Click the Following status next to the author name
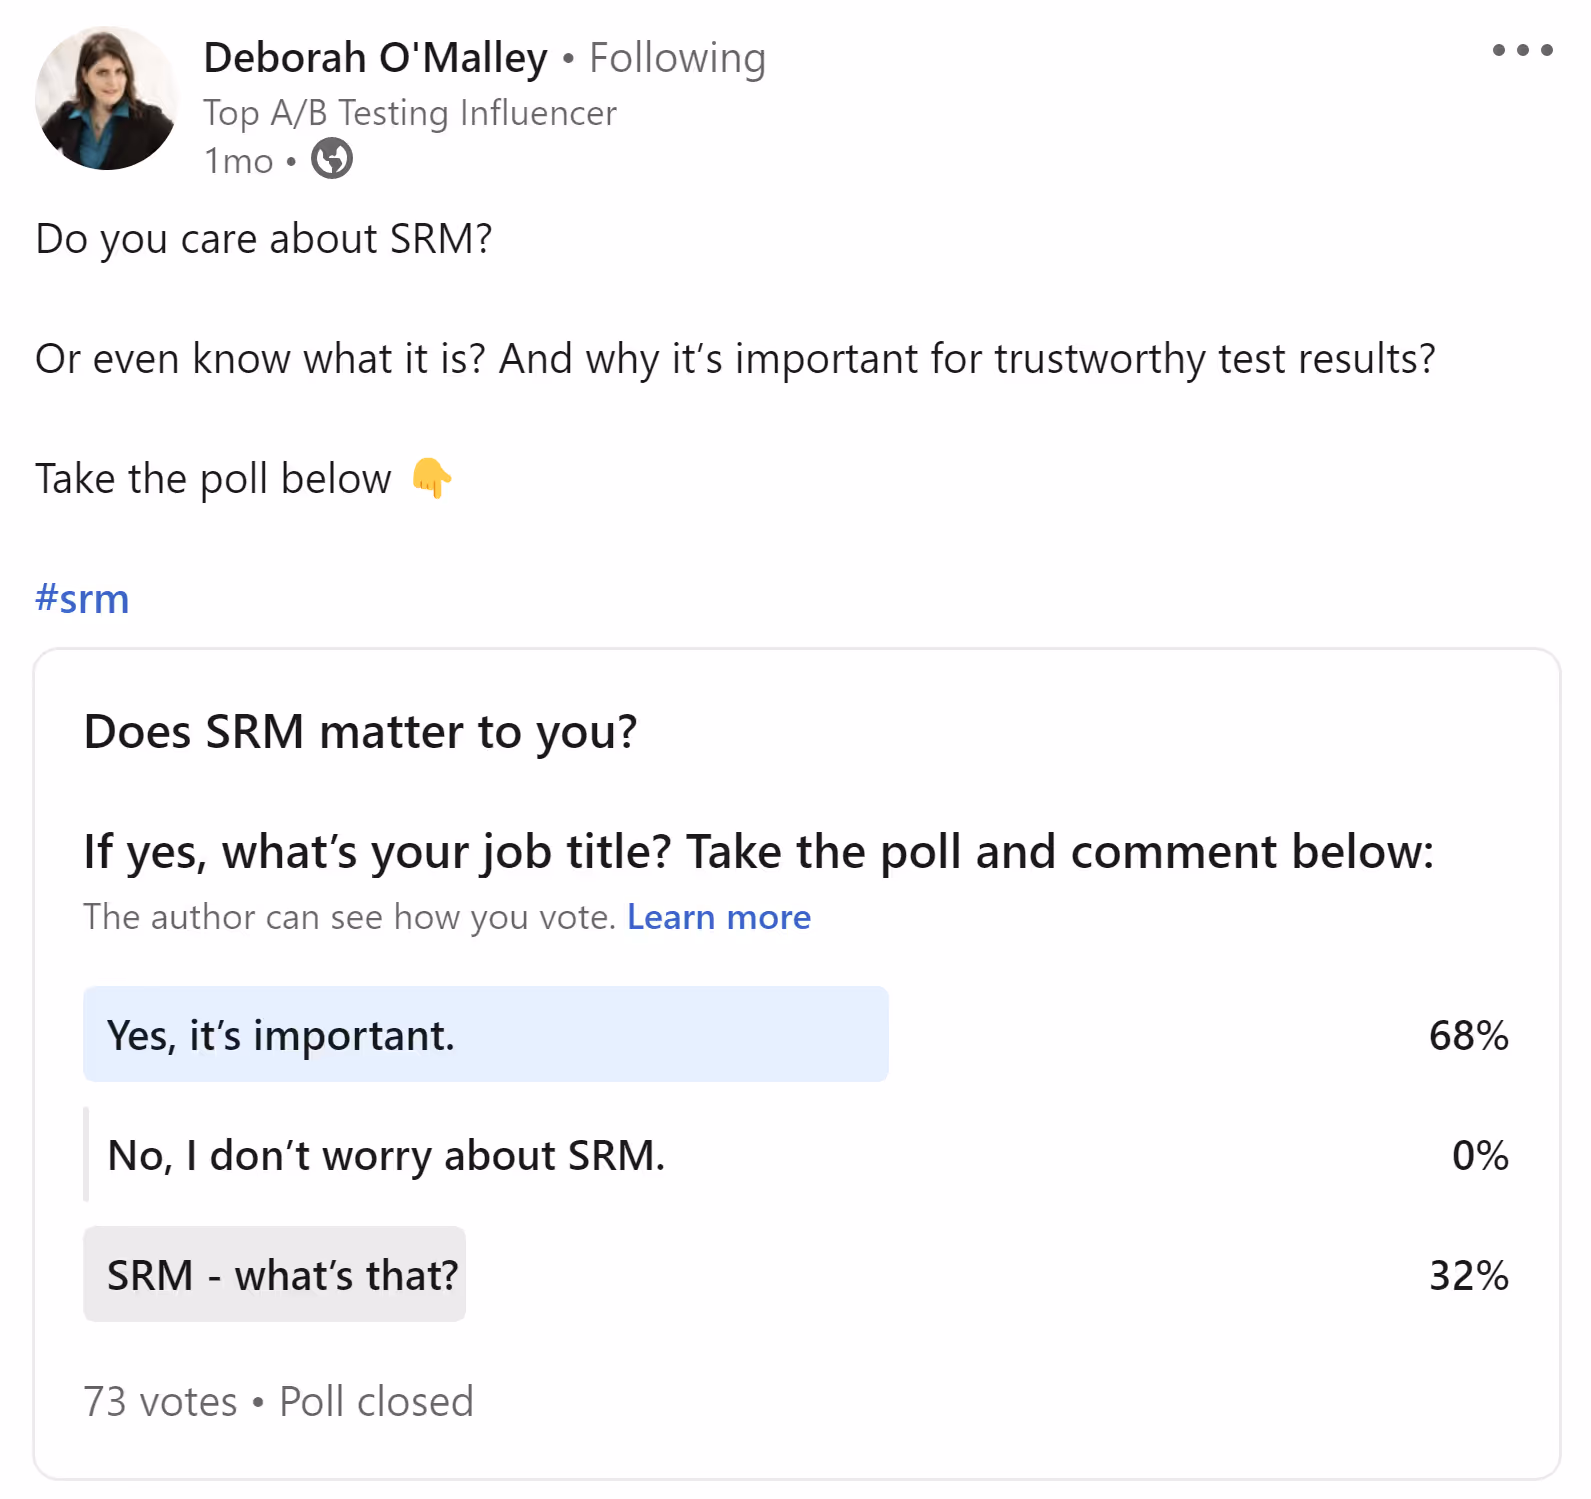Image resolution: width=1591 pixels, height=1499 pixels. pos(679,57)
